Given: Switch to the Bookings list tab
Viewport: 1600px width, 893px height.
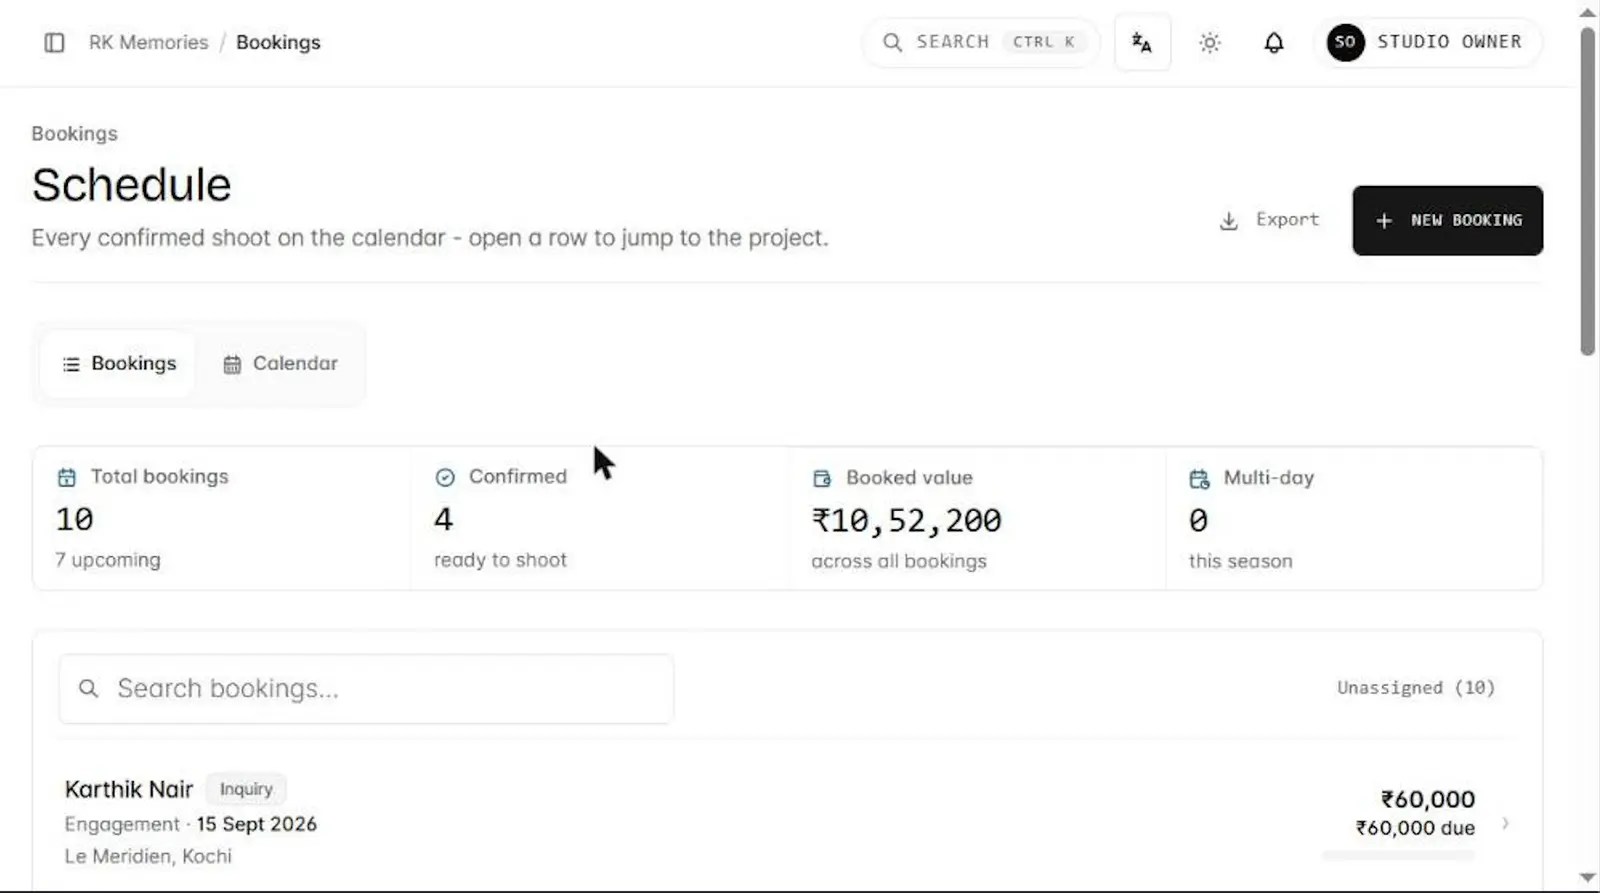Looking at the screenshot, I should tap(118, 364).
